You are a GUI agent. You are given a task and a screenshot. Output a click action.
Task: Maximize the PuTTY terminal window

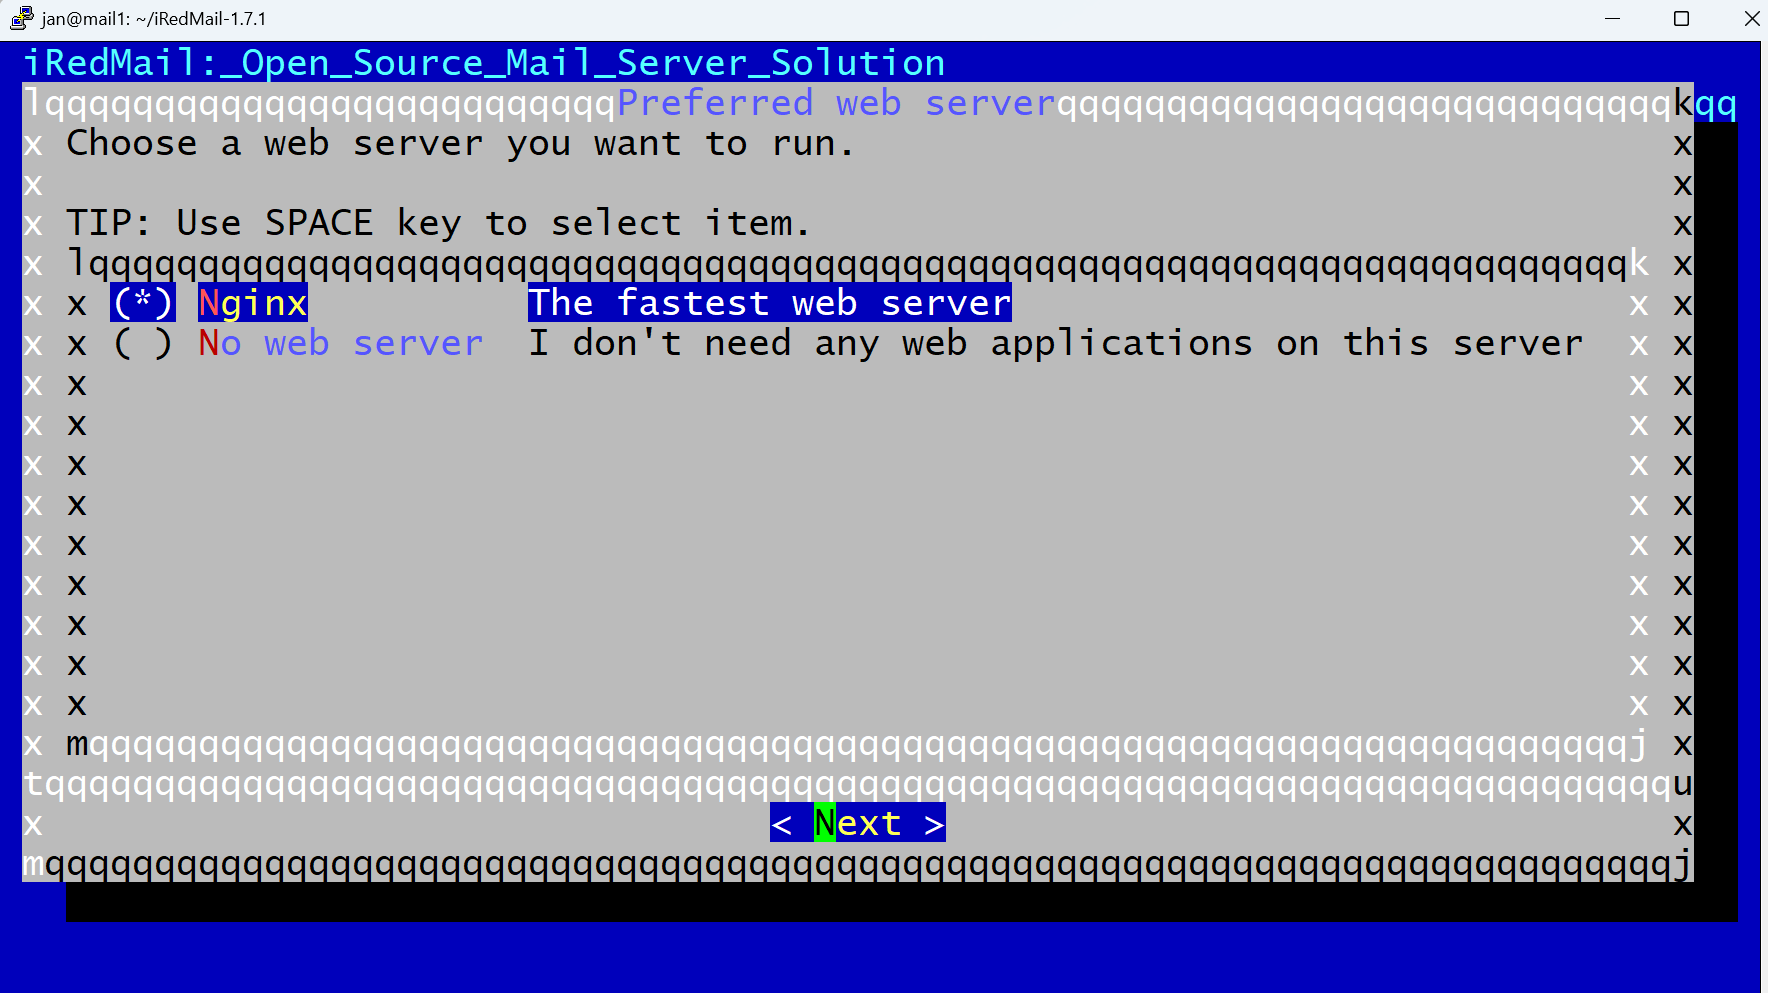click(x=1682, y=19)
